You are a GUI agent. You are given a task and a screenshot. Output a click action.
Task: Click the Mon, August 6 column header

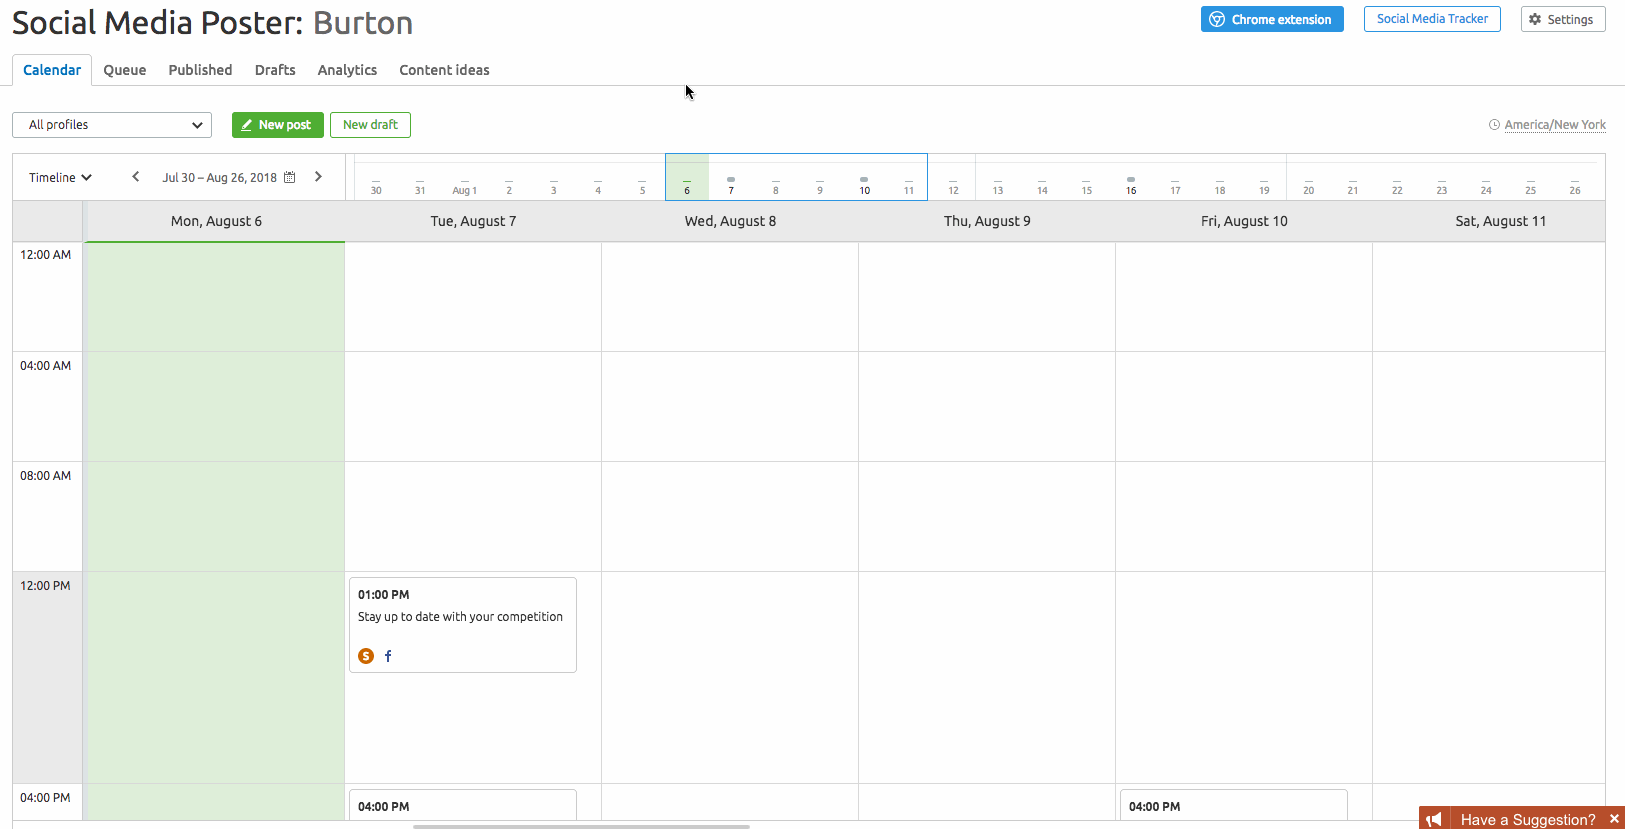[216, 221]
